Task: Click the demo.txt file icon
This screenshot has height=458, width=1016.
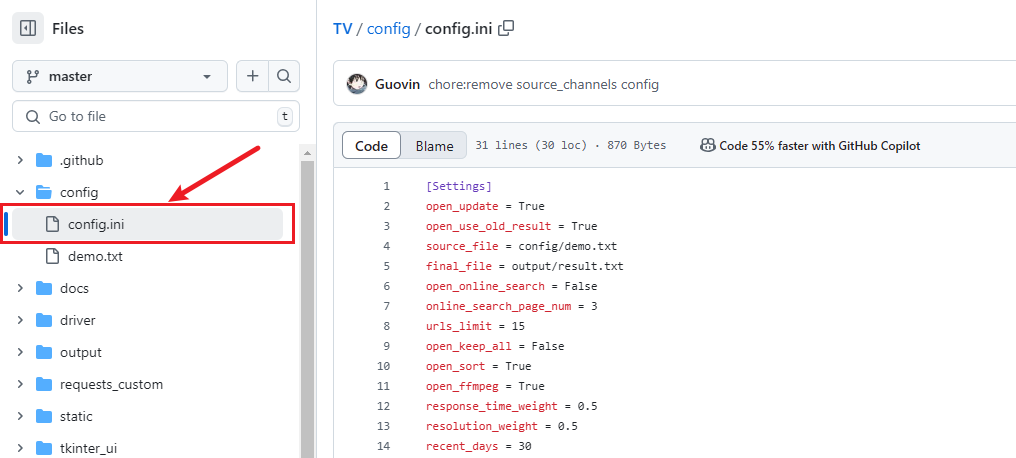Action: coord(52,257)
